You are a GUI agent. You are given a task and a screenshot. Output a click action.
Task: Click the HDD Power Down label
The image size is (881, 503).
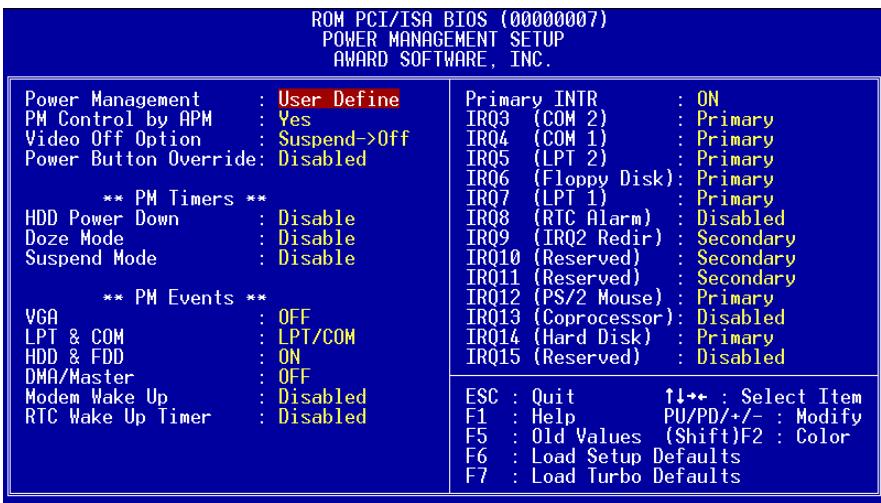pyautogui.click(x=102, y=218)
